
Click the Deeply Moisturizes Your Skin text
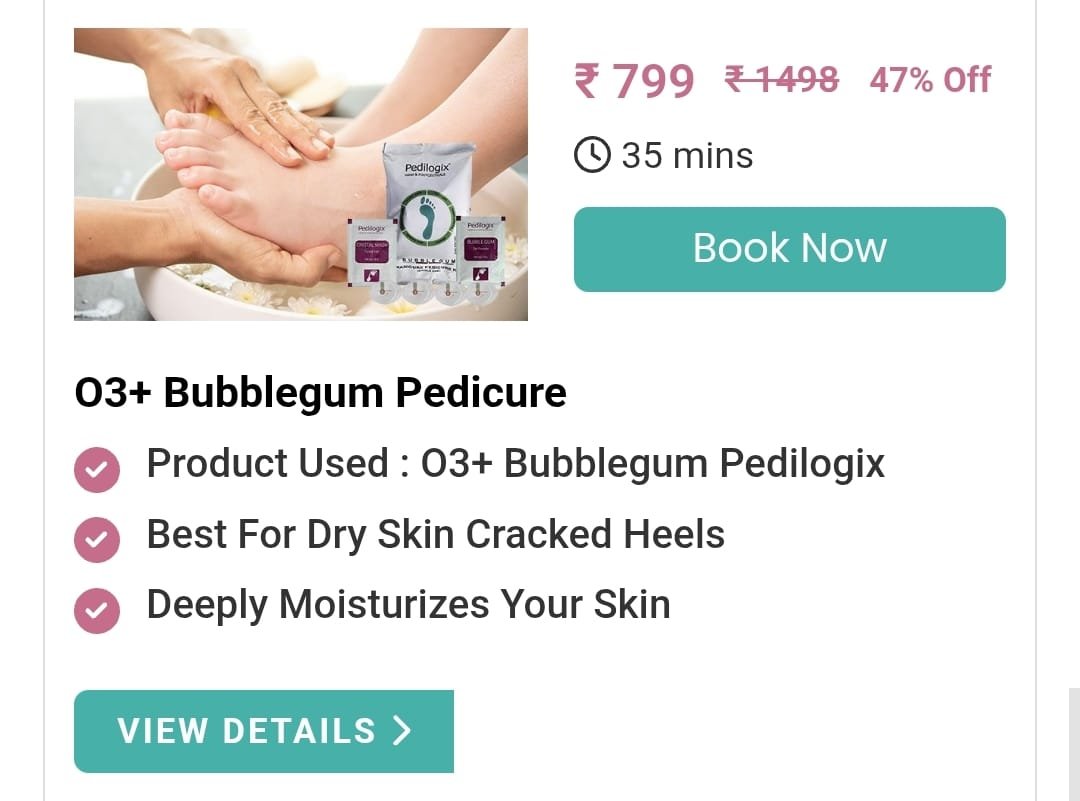[x=408, y=605]
